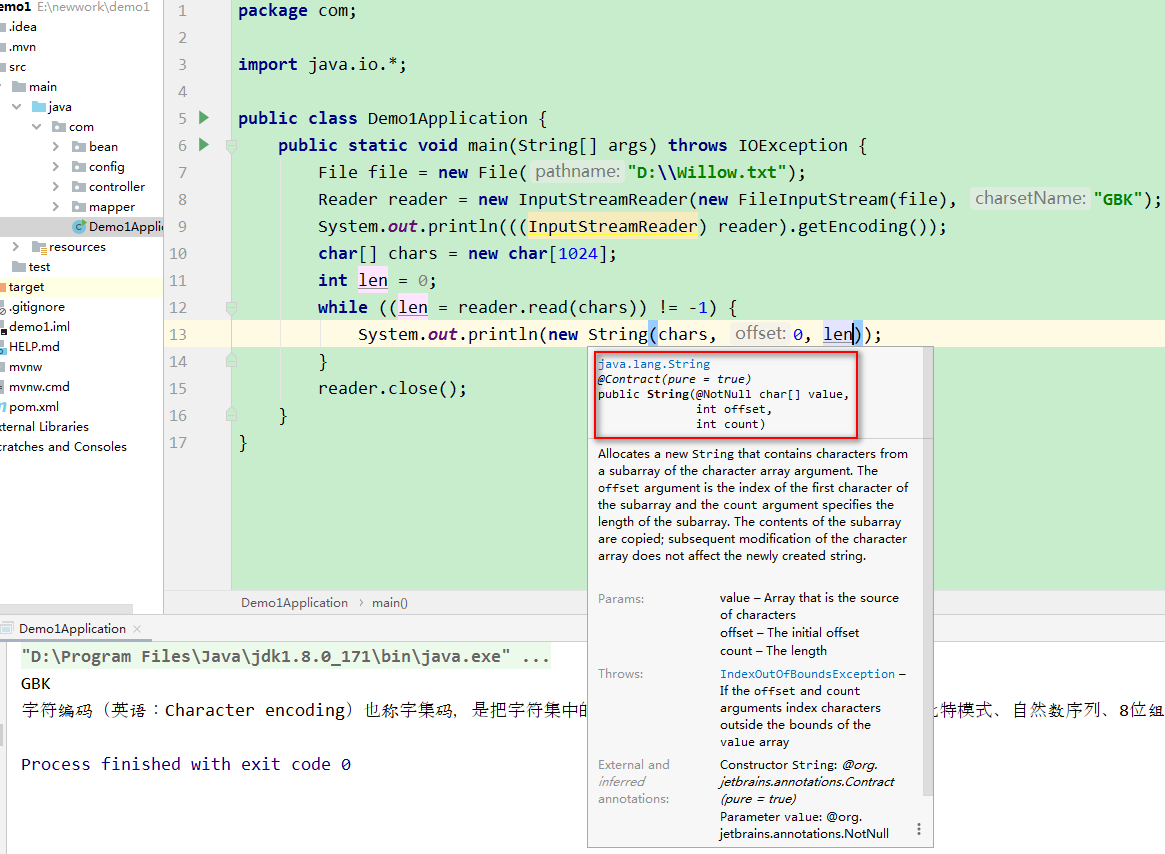This screenshot has height=854, width=1165.
Task: Toggle code folding at line 12
Action: (x=231, y=308)
